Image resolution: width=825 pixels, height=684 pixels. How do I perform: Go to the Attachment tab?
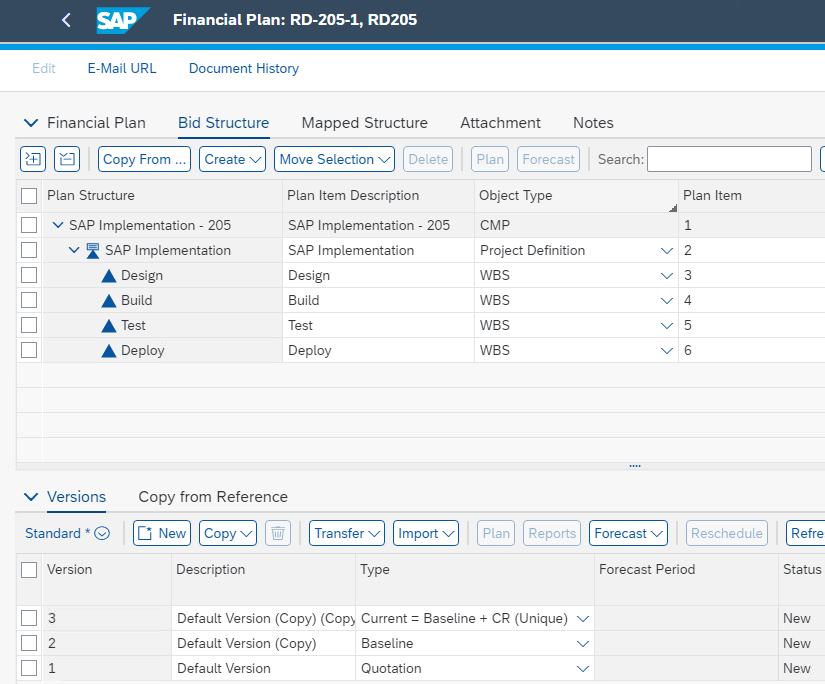[x=500, y=123]
